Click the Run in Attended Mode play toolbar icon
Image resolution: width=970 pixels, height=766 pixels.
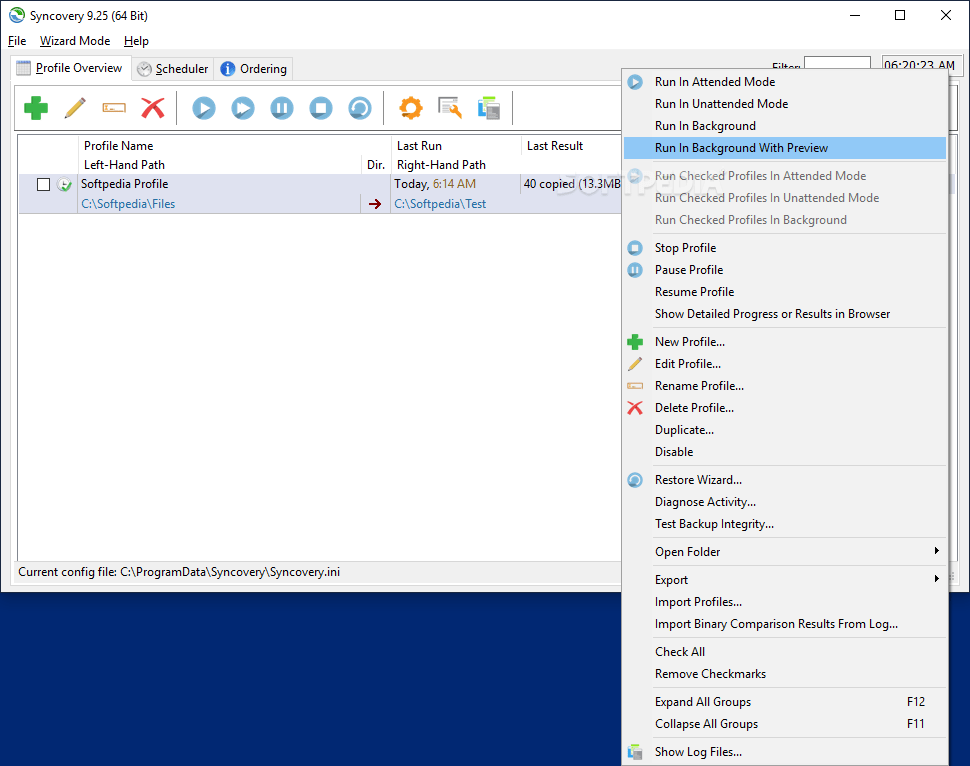204,108
